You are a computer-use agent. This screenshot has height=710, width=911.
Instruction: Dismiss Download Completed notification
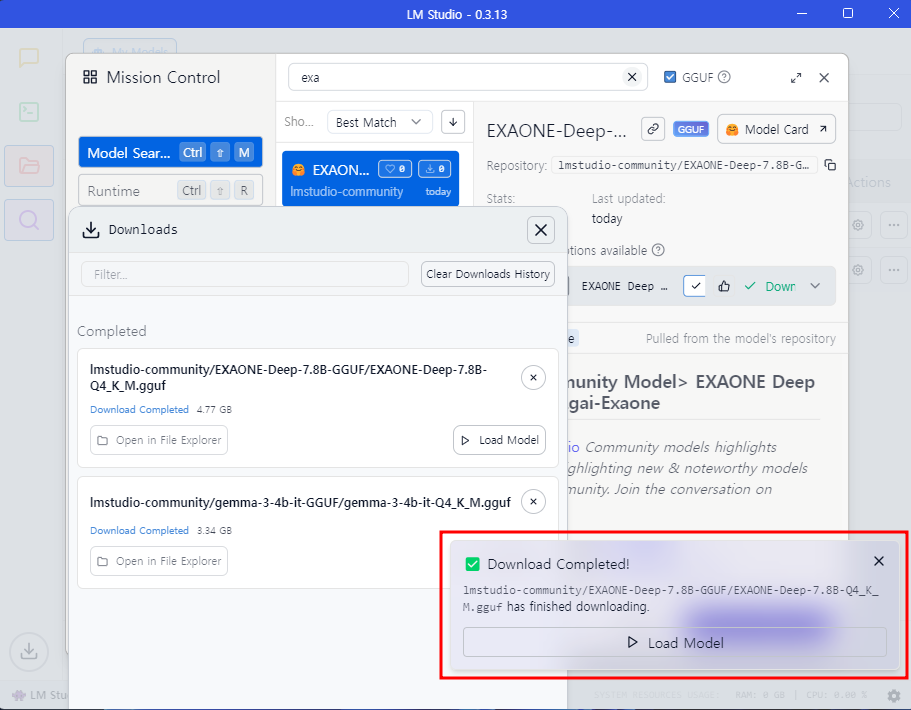[879, 561]
